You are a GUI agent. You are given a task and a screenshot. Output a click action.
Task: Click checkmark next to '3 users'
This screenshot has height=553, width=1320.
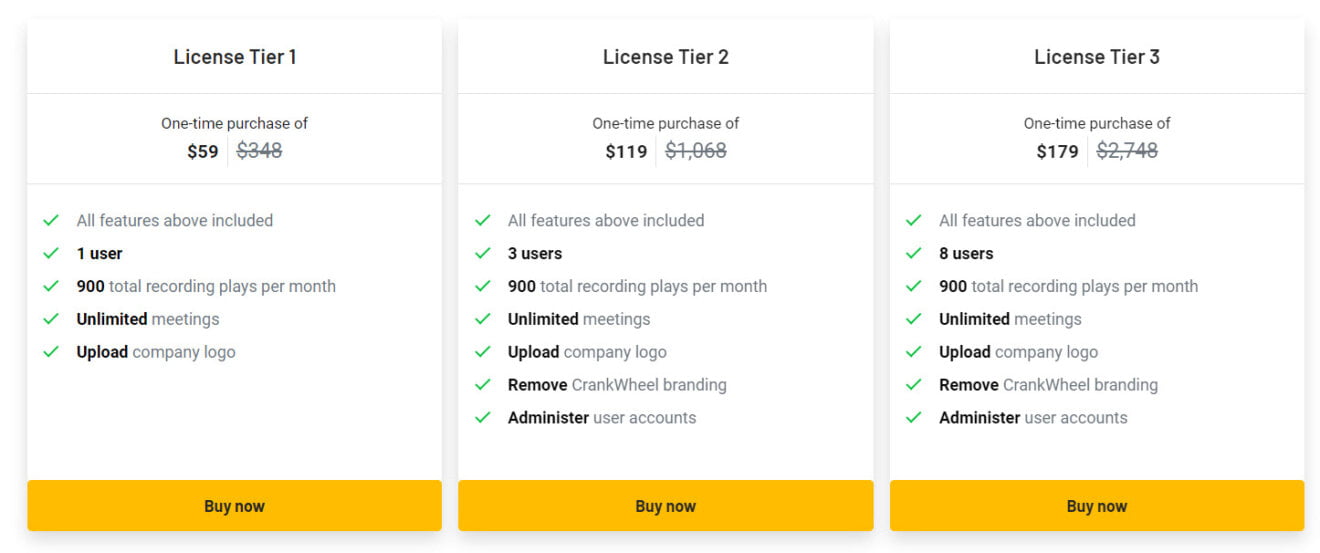483,253
